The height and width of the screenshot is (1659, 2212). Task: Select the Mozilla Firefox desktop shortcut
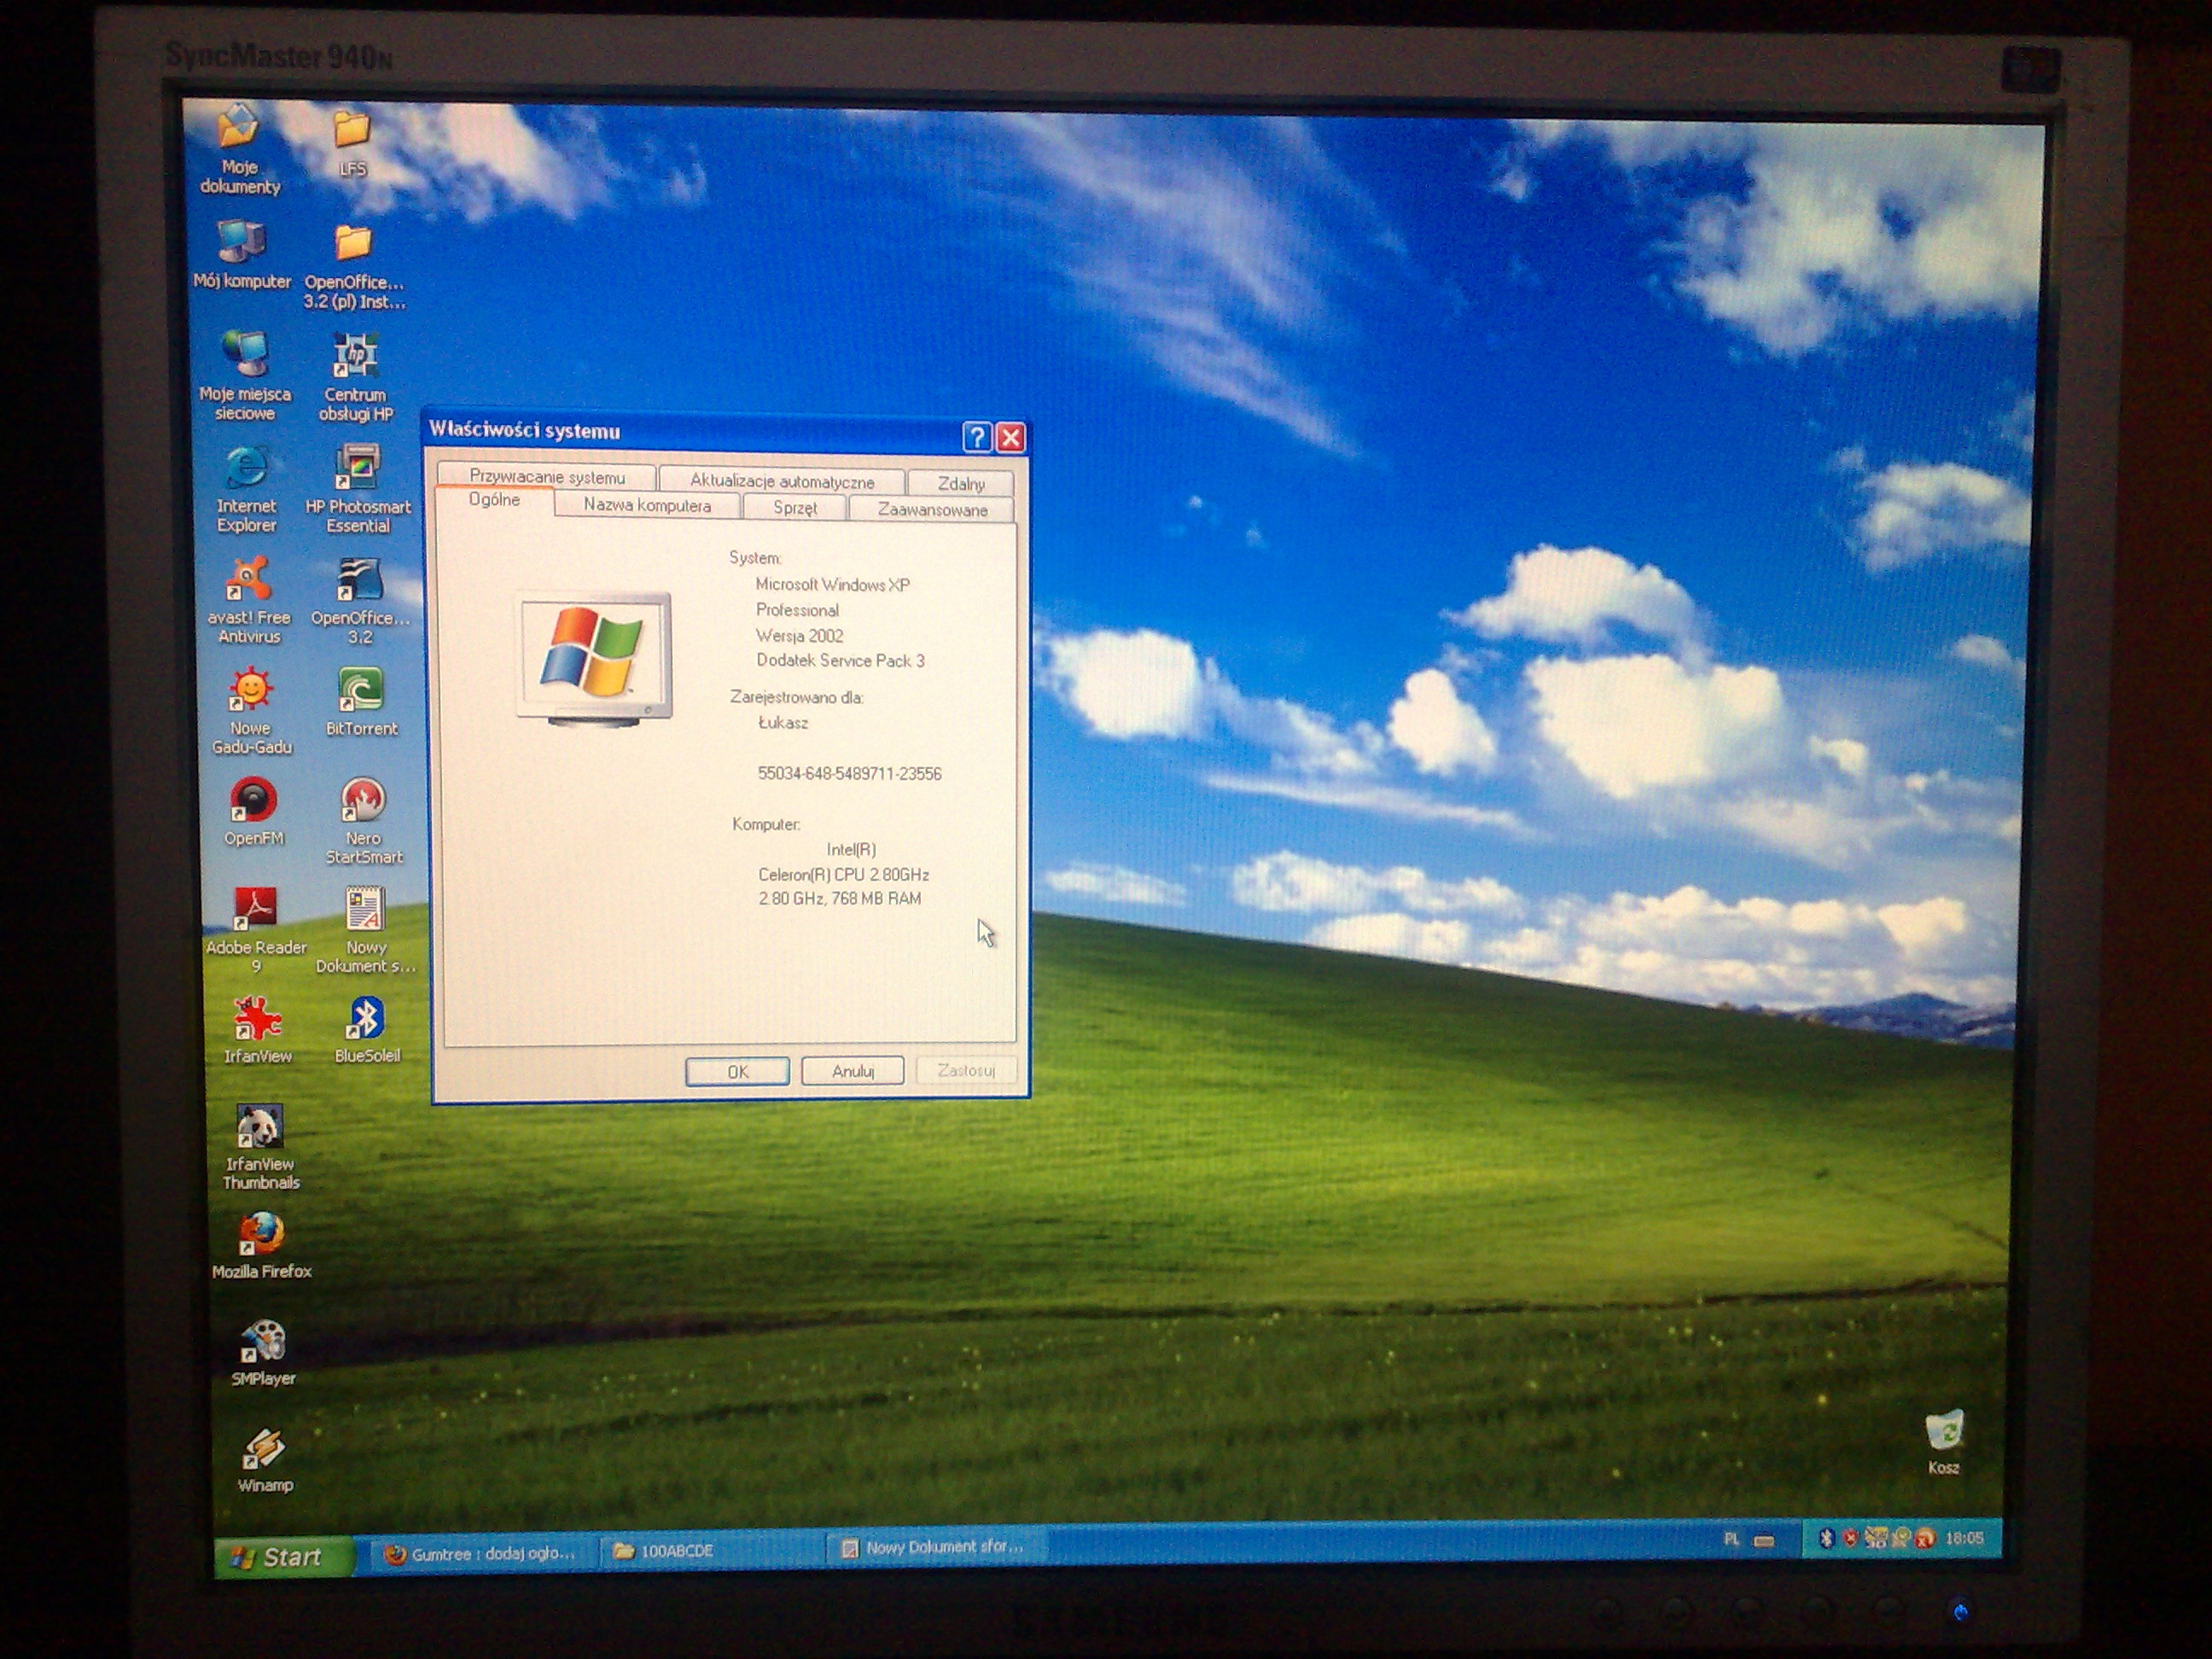(261, 1246)
